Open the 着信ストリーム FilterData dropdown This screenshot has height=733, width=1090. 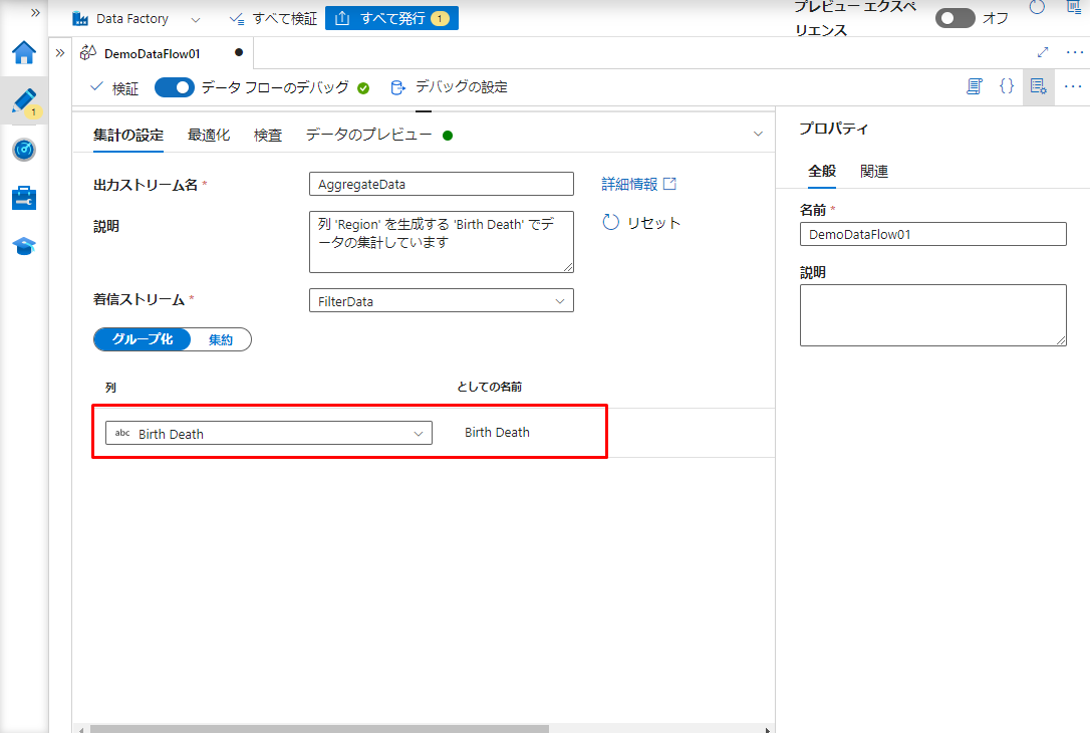pos(441,300)
